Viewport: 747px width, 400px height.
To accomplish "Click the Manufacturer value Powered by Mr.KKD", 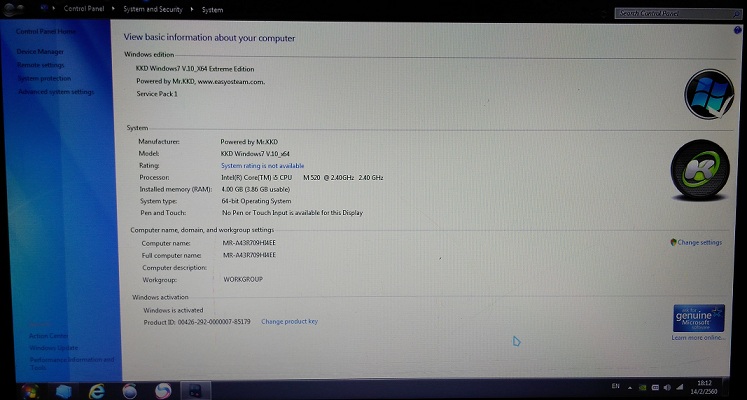I will point(249,142).
